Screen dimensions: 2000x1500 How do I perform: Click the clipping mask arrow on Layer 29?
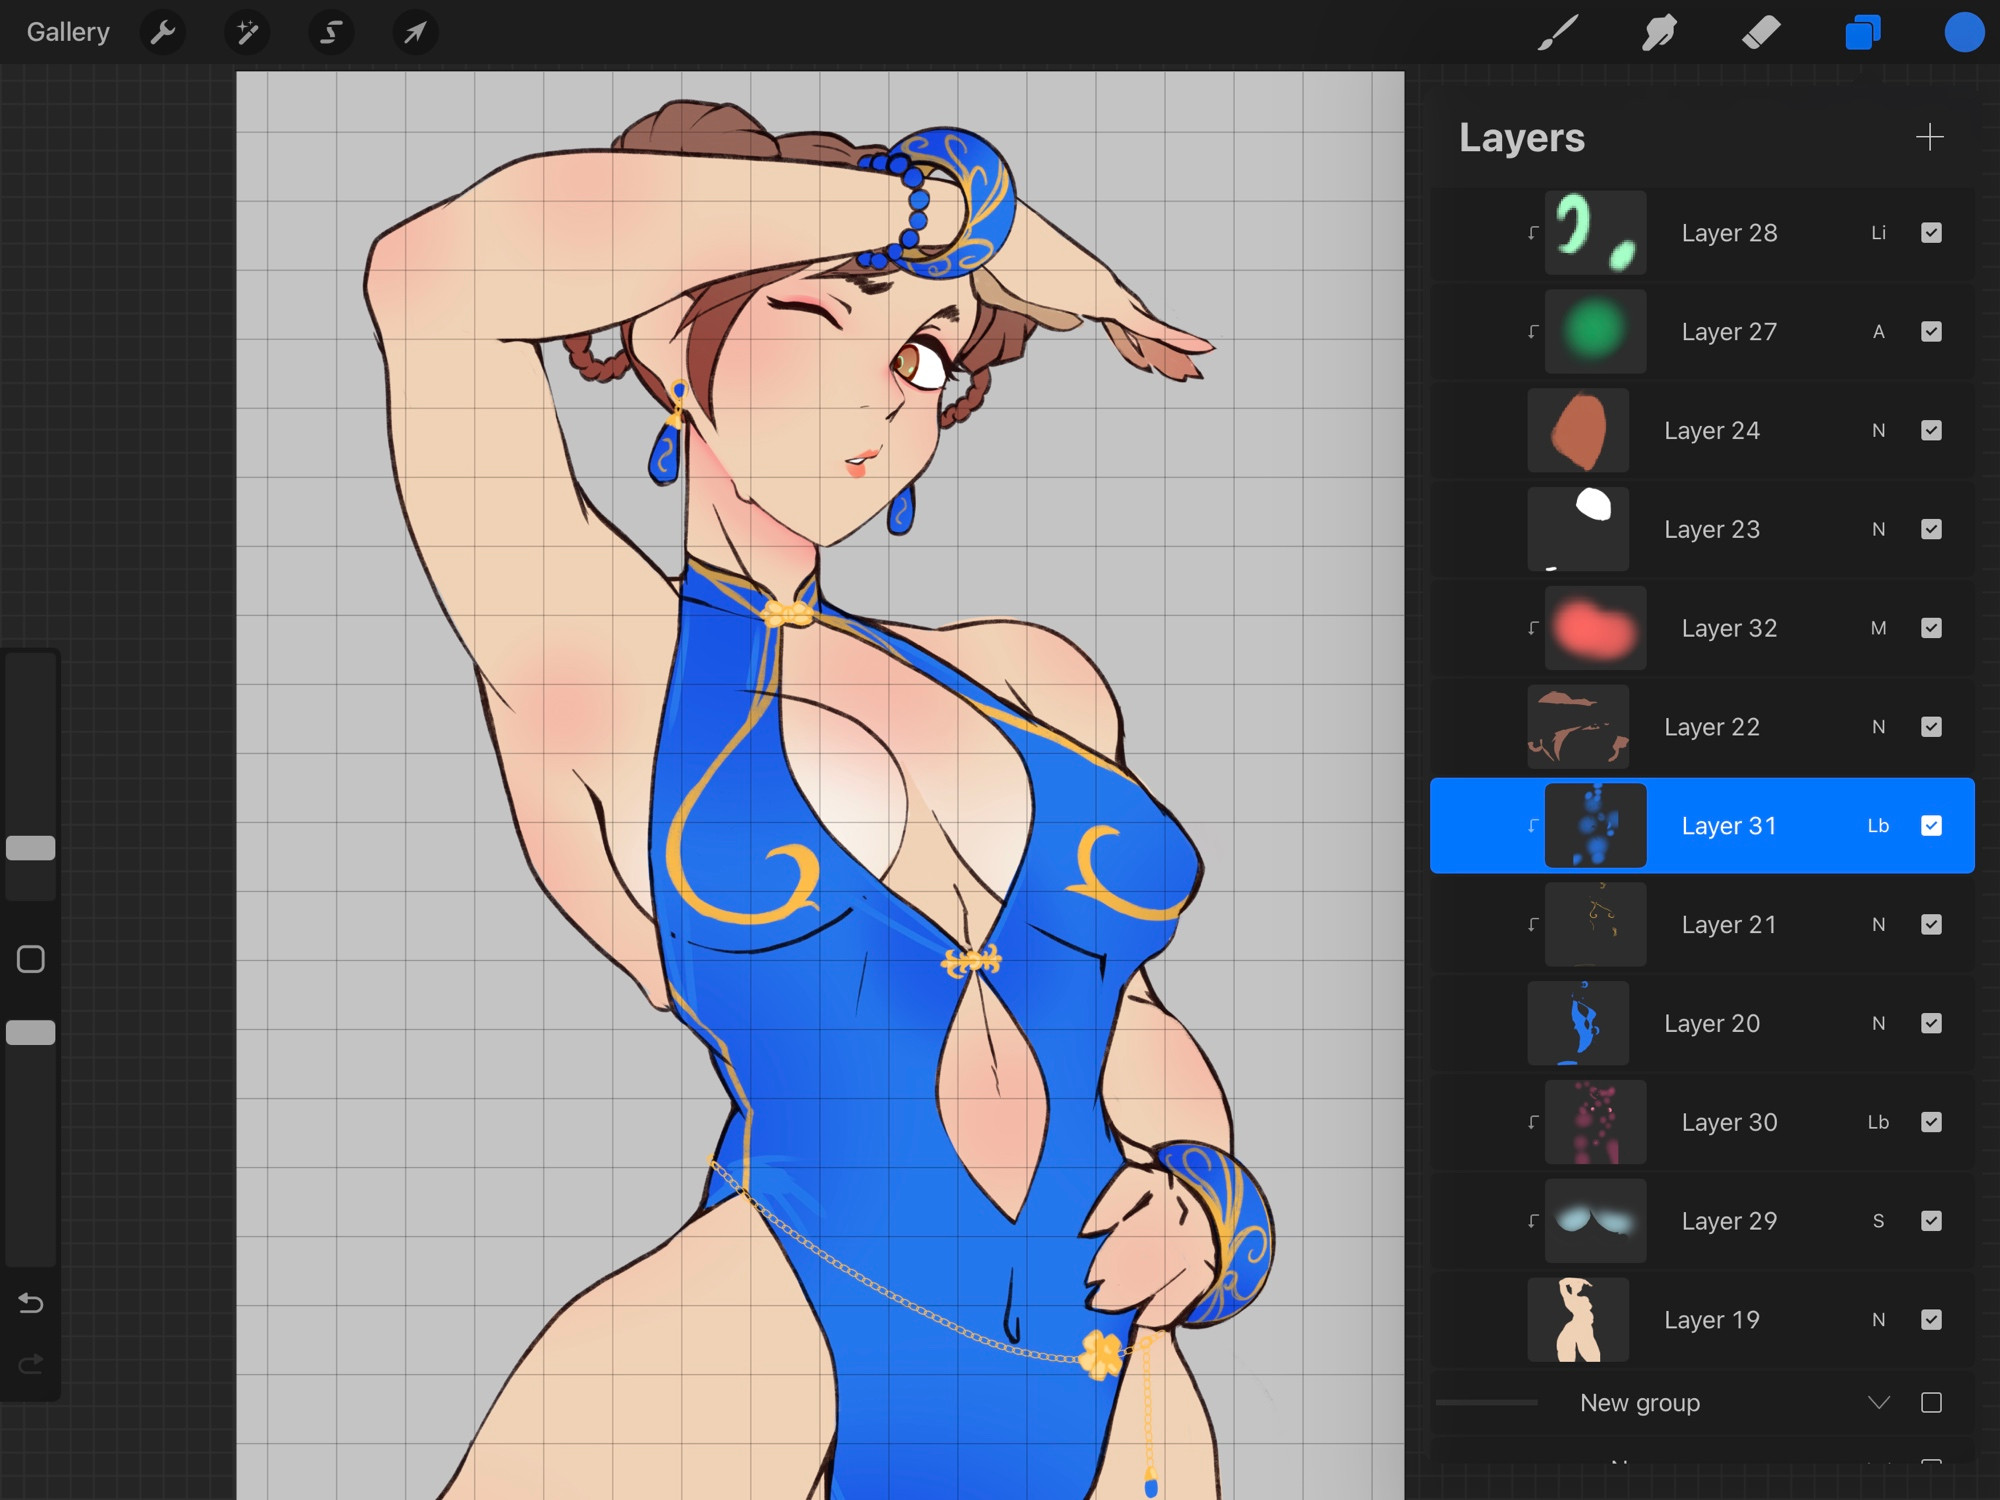[1533, 1221]
